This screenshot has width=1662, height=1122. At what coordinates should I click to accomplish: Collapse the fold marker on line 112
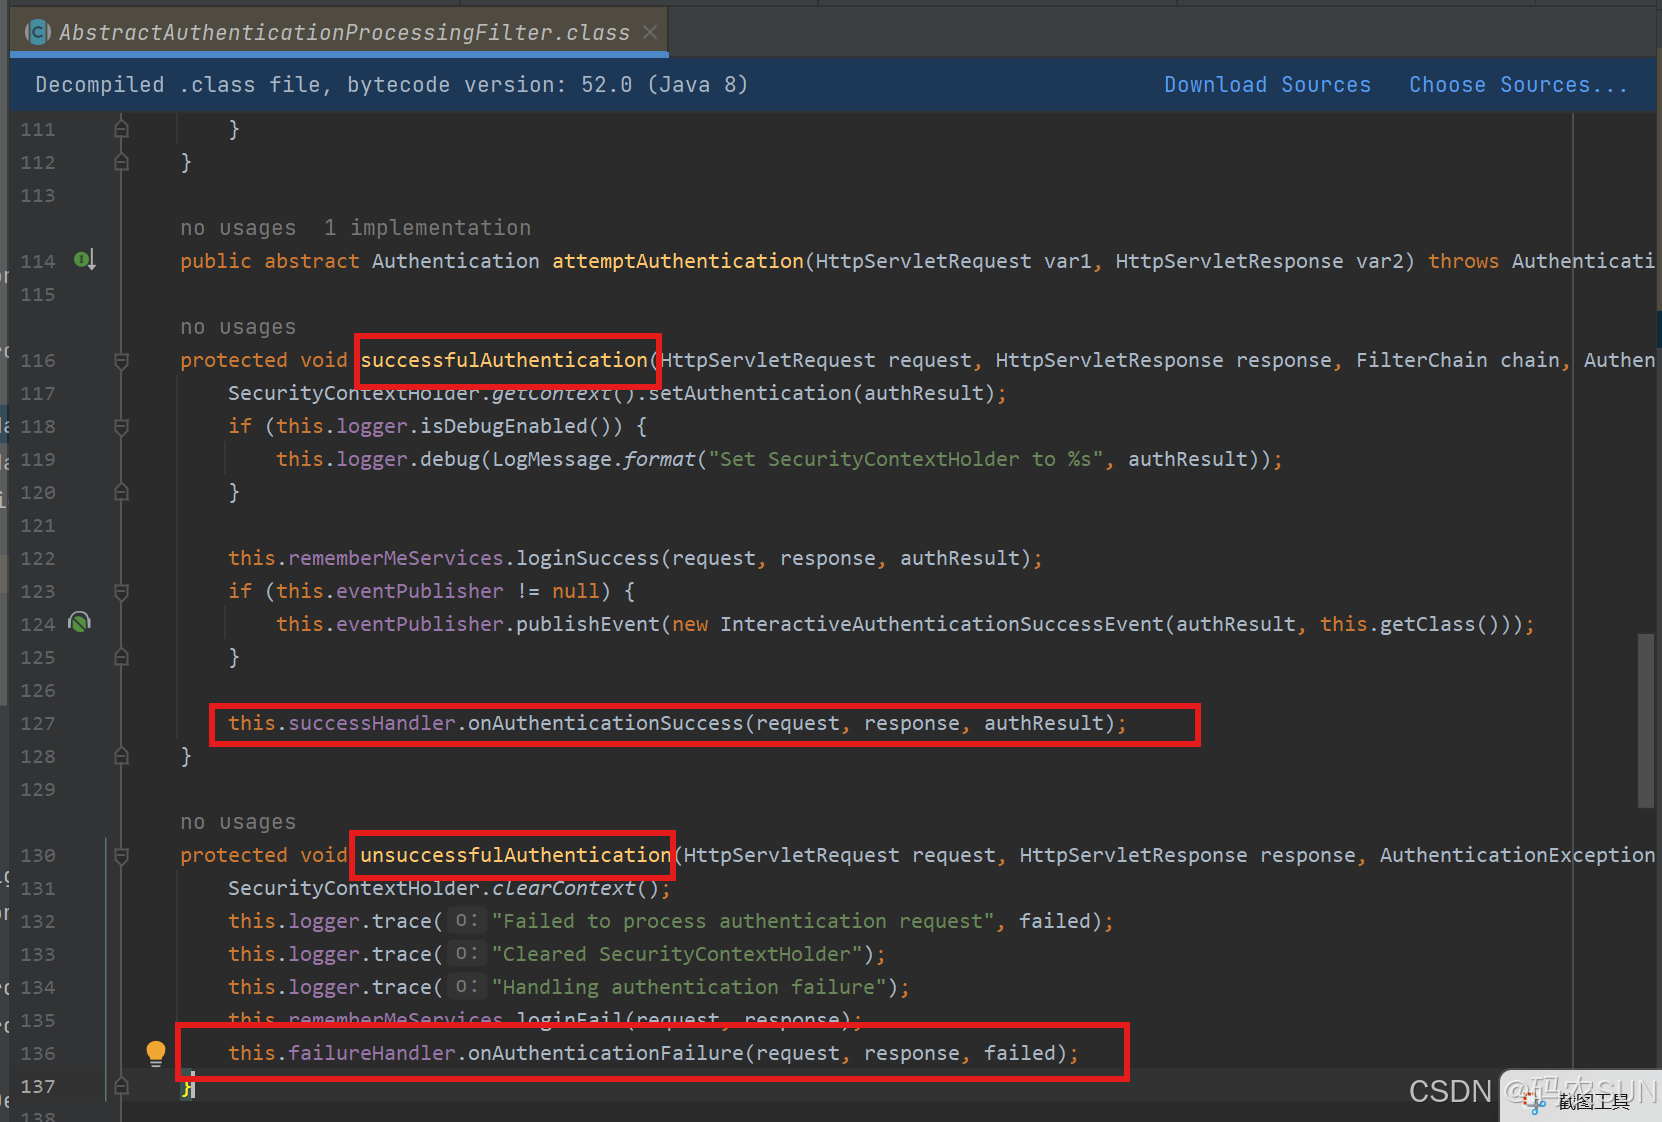pyautogui.click(x=121, y=162)
